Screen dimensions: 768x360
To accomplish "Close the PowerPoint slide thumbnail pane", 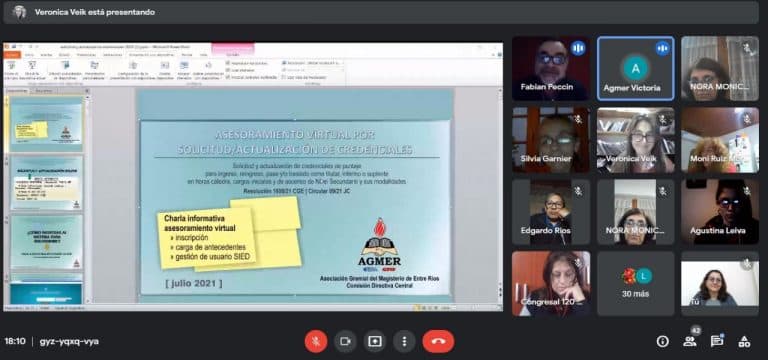I will (x=87, y=91).
